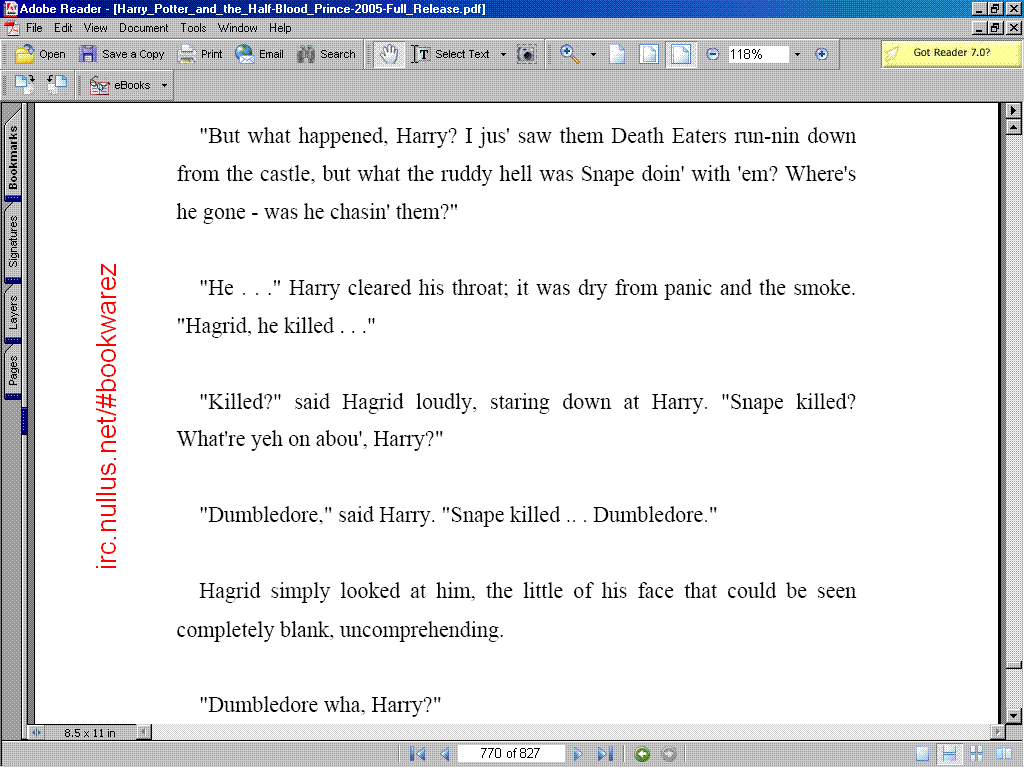Go to the previous page

tap(445, 754)
